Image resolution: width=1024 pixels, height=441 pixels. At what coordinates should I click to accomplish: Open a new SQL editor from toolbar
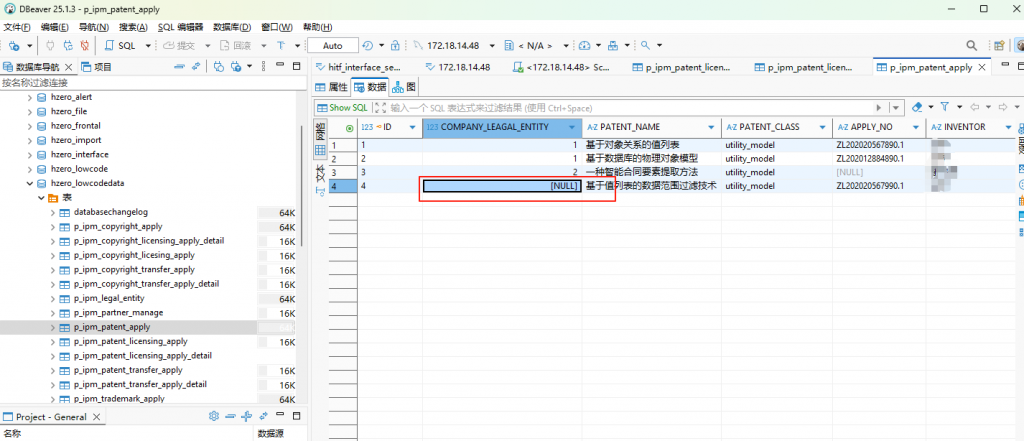[x=121, y=45]
